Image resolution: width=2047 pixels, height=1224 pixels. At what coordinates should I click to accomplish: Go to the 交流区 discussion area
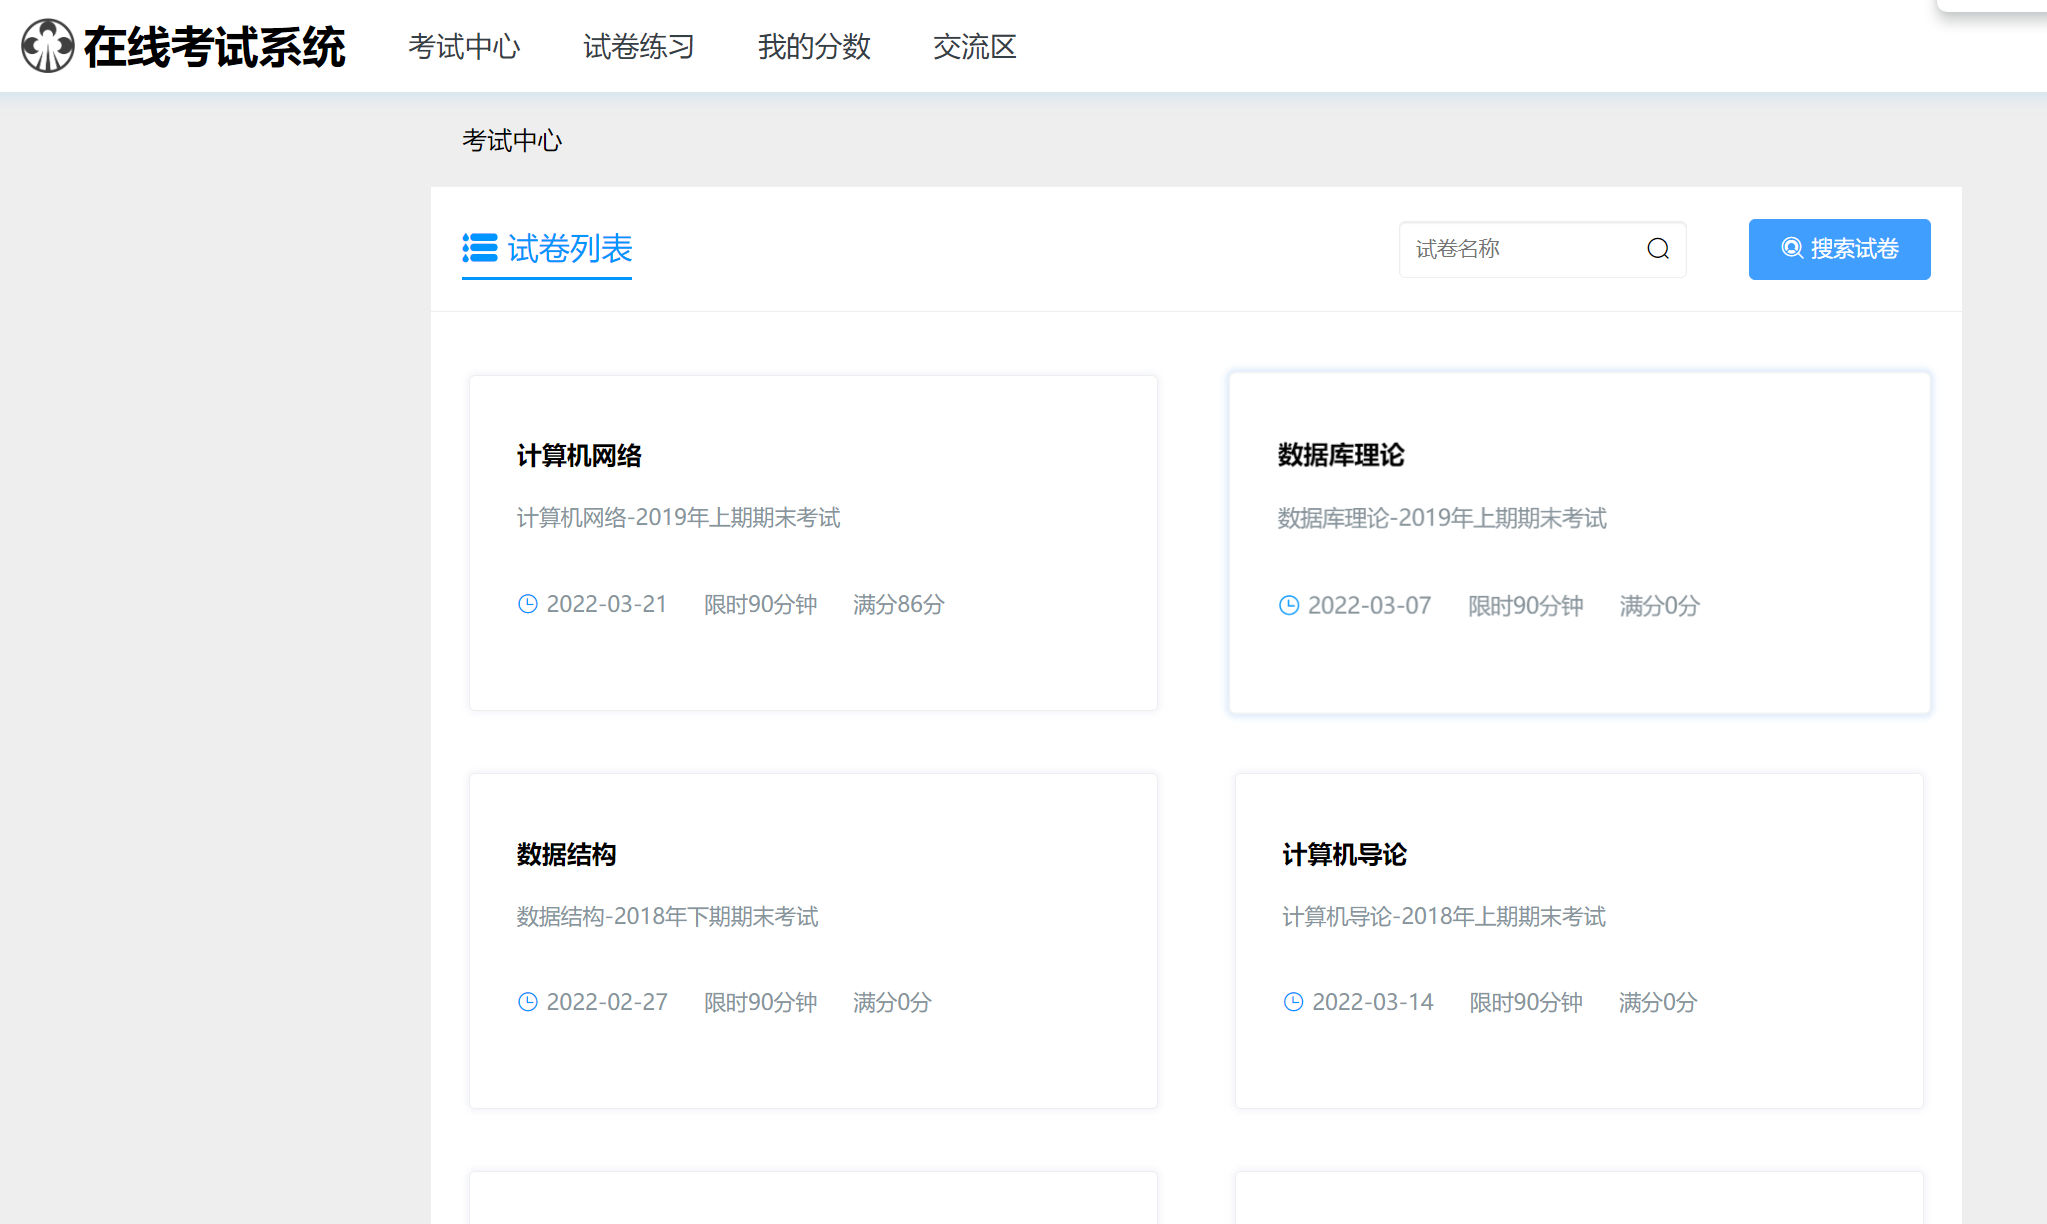975,47
